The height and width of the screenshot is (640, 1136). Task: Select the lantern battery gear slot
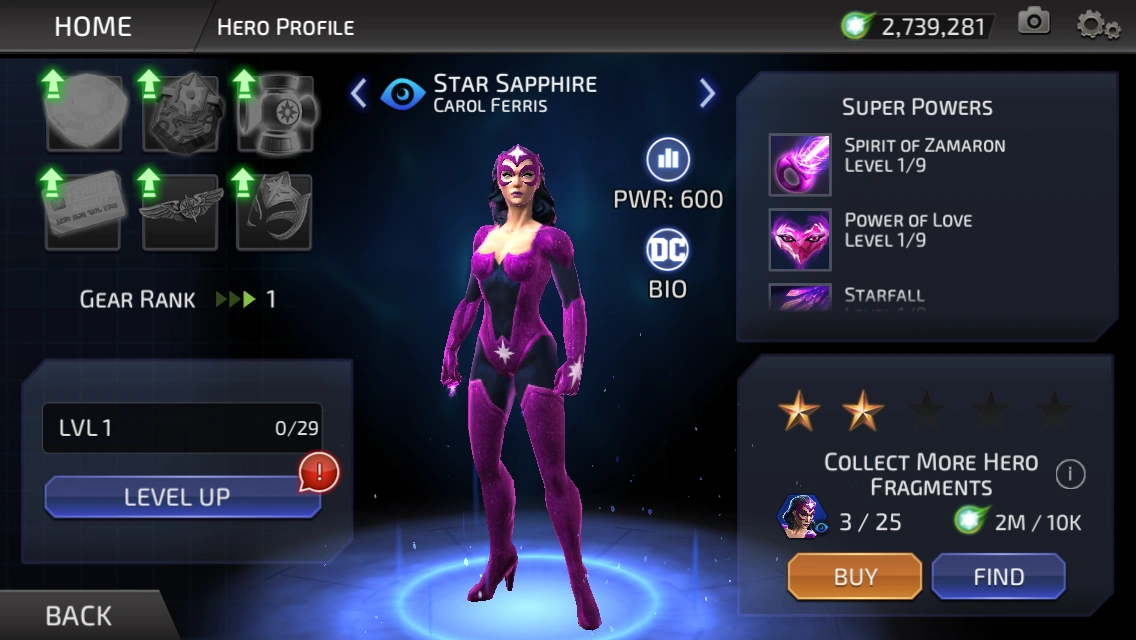point(275,113)
